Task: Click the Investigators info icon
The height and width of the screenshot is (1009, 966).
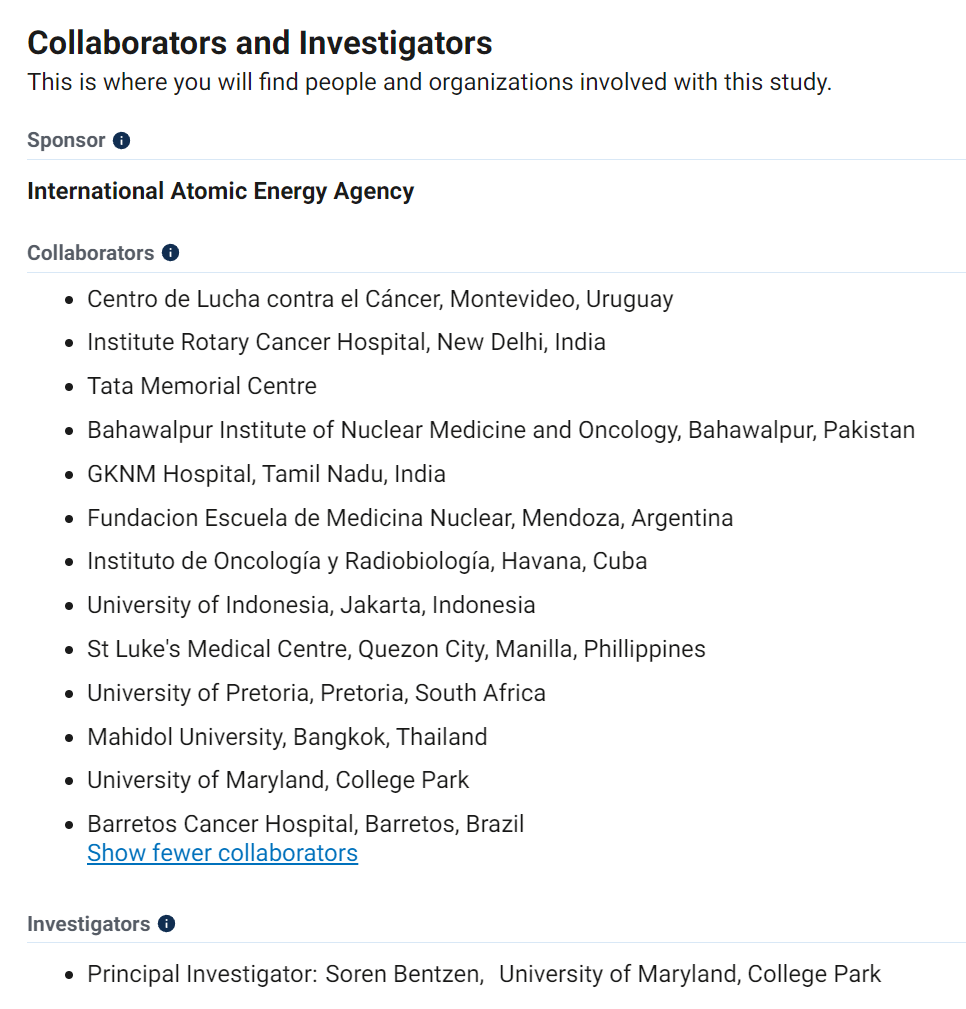Action: click(x=167, y=924)
